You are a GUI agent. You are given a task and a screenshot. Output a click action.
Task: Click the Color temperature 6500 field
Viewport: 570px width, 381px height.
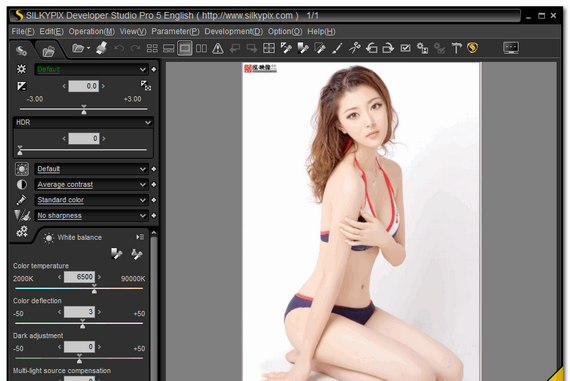[80, 277]
